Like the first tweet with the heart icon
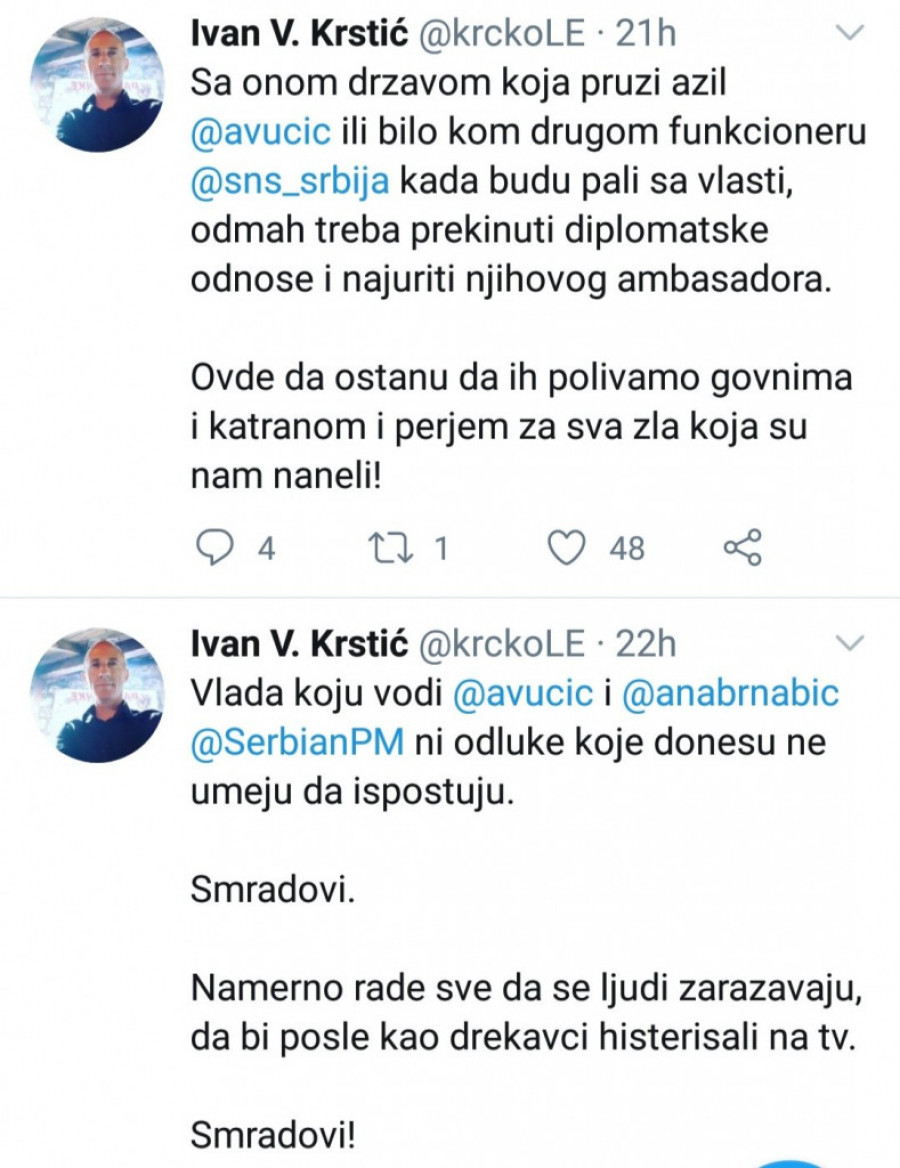Viewport: 900px width, 1168px height. click(x=569, y=547)
